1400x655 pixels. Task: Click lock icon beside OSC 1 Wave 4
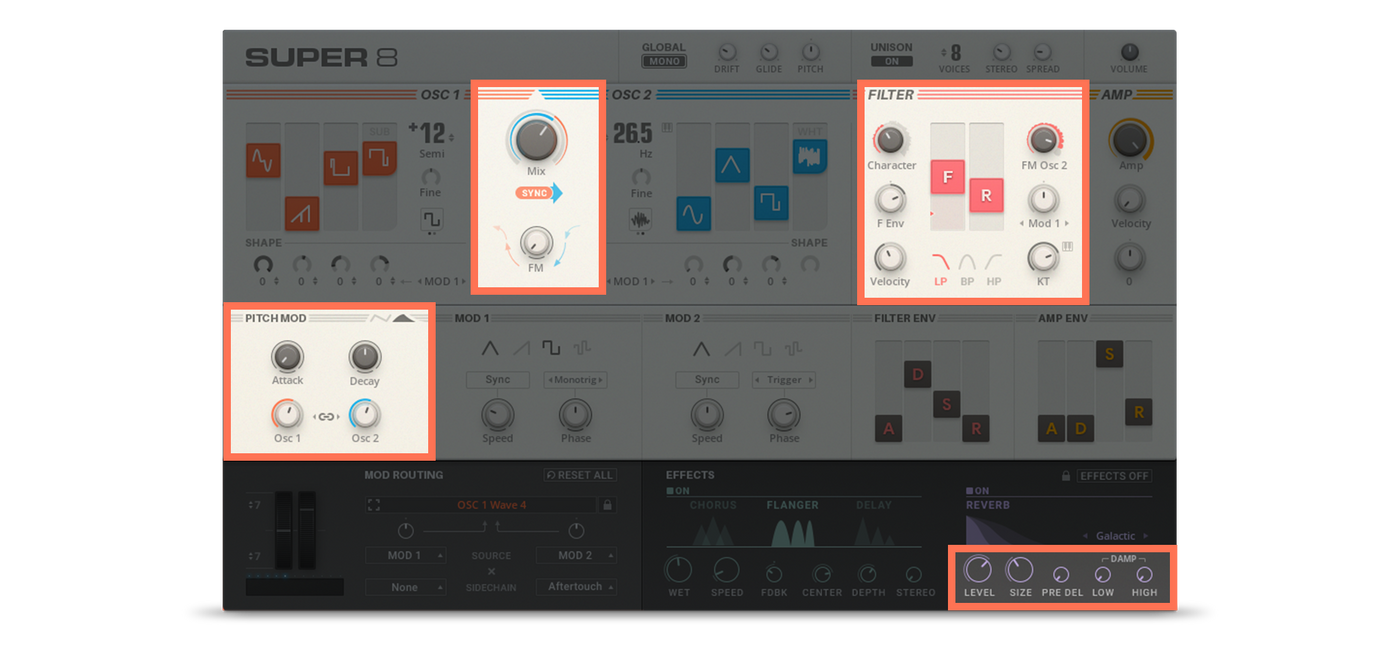(x=607, y=506)
